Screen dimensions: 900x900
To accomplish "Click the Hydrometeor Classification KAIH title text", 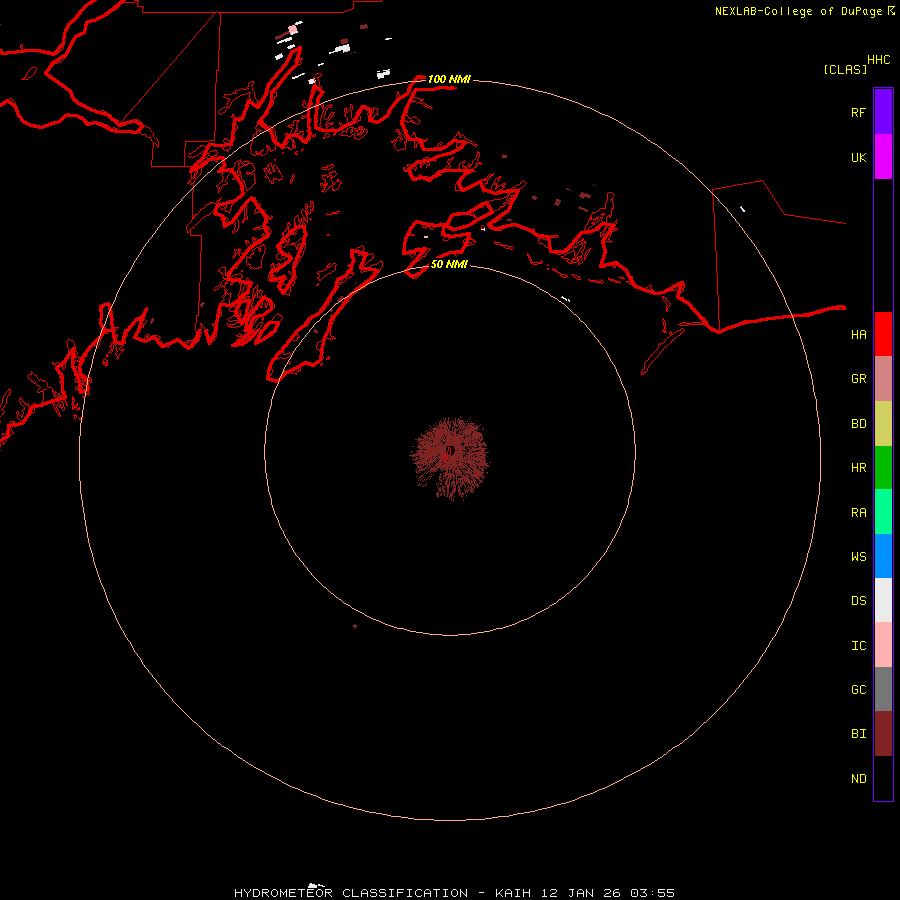I will [454, 893].
